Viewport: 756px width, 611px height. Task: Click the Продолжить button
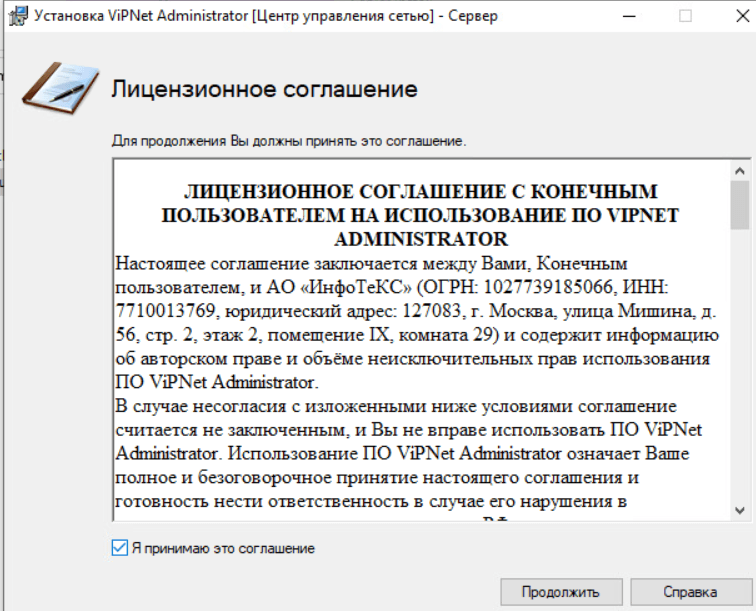pos(561,592)
